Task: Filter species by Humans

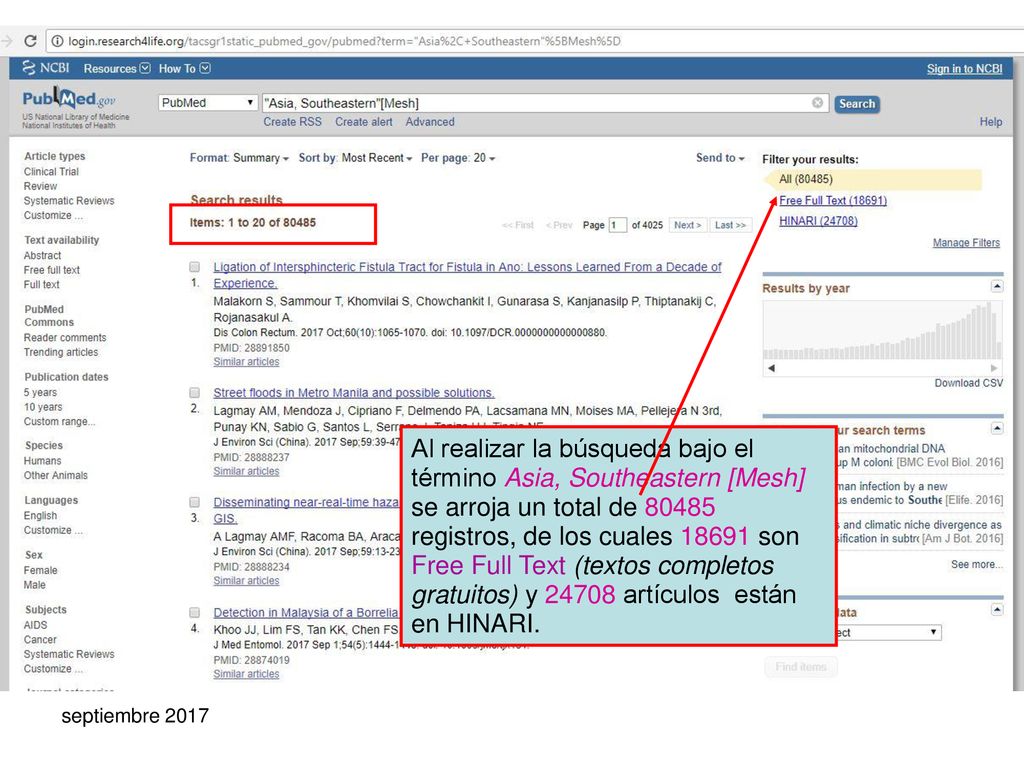Action: [x=42, y=460]
